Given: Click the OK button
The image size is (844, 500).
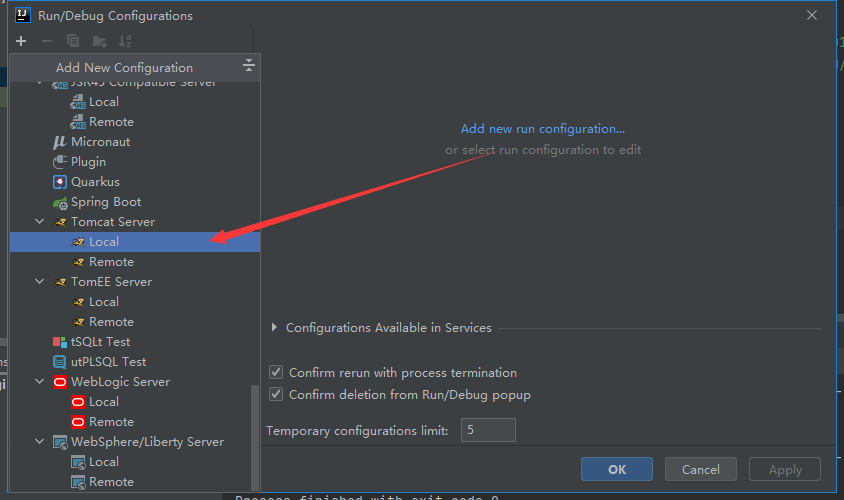Looking at the screenshot, I should coord(617,469).
